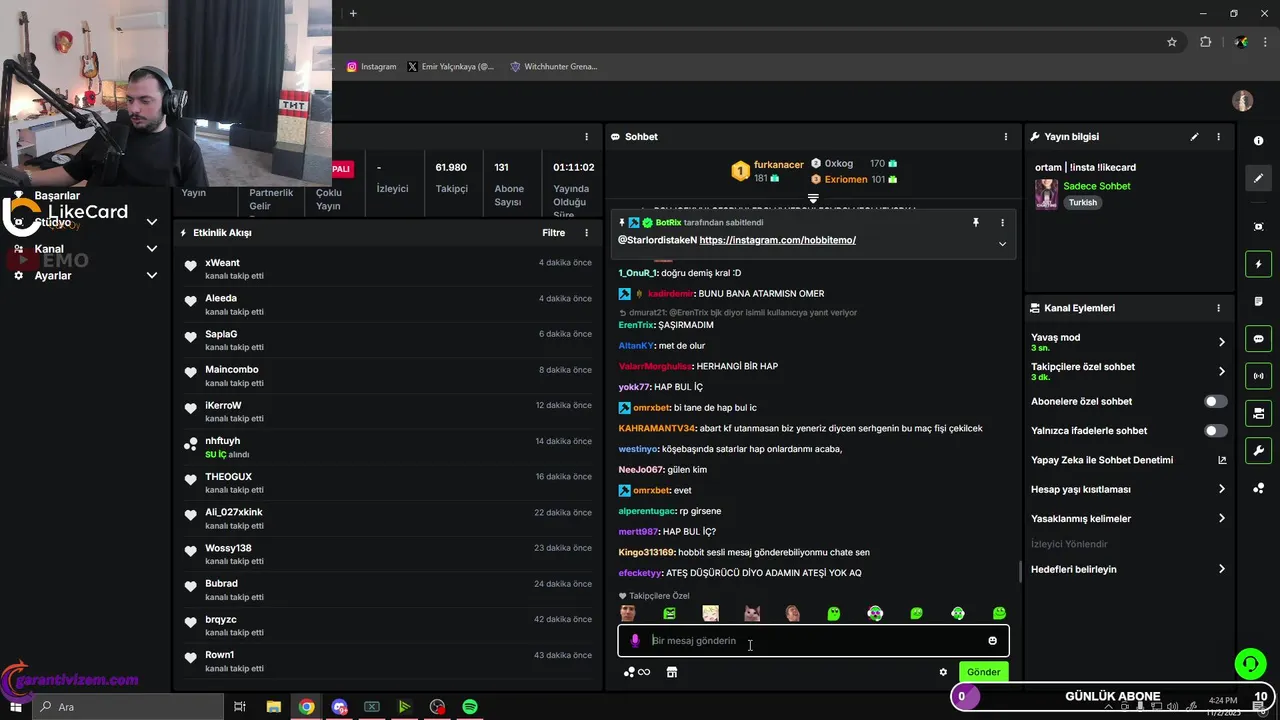Open the Instagram bookmark tab
This screenshot has width=1280, height=720.
[371, 67]
